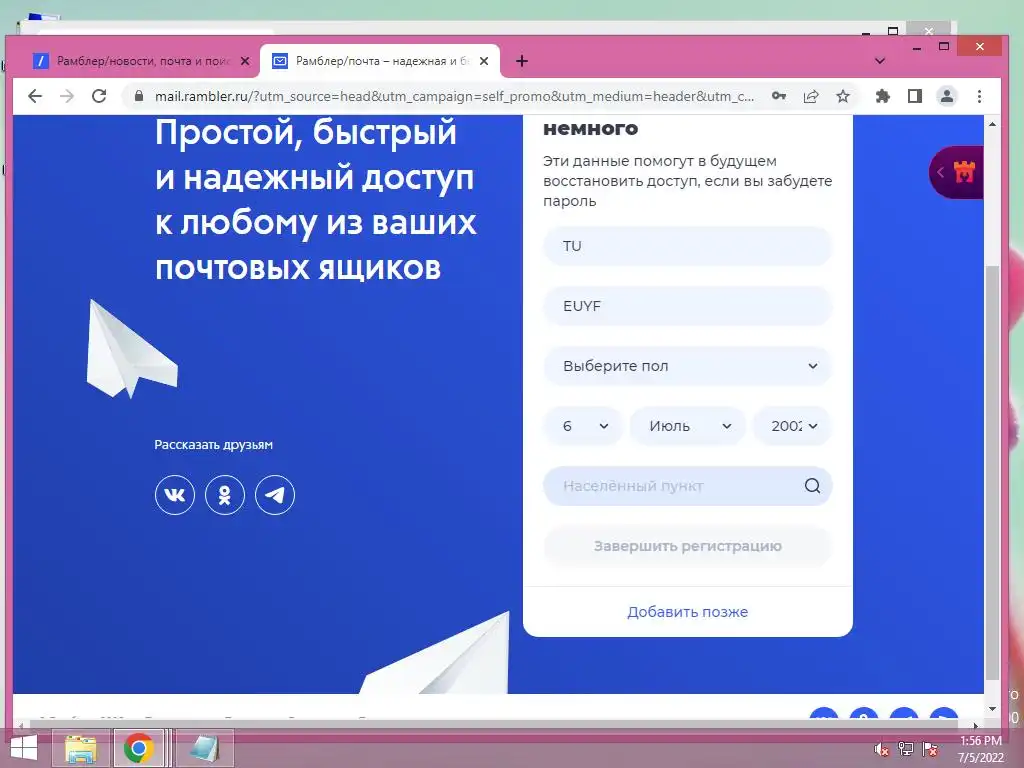
Task: Share to Odnoklassniki
Action: pyautogui.click(x=225, y=495)
